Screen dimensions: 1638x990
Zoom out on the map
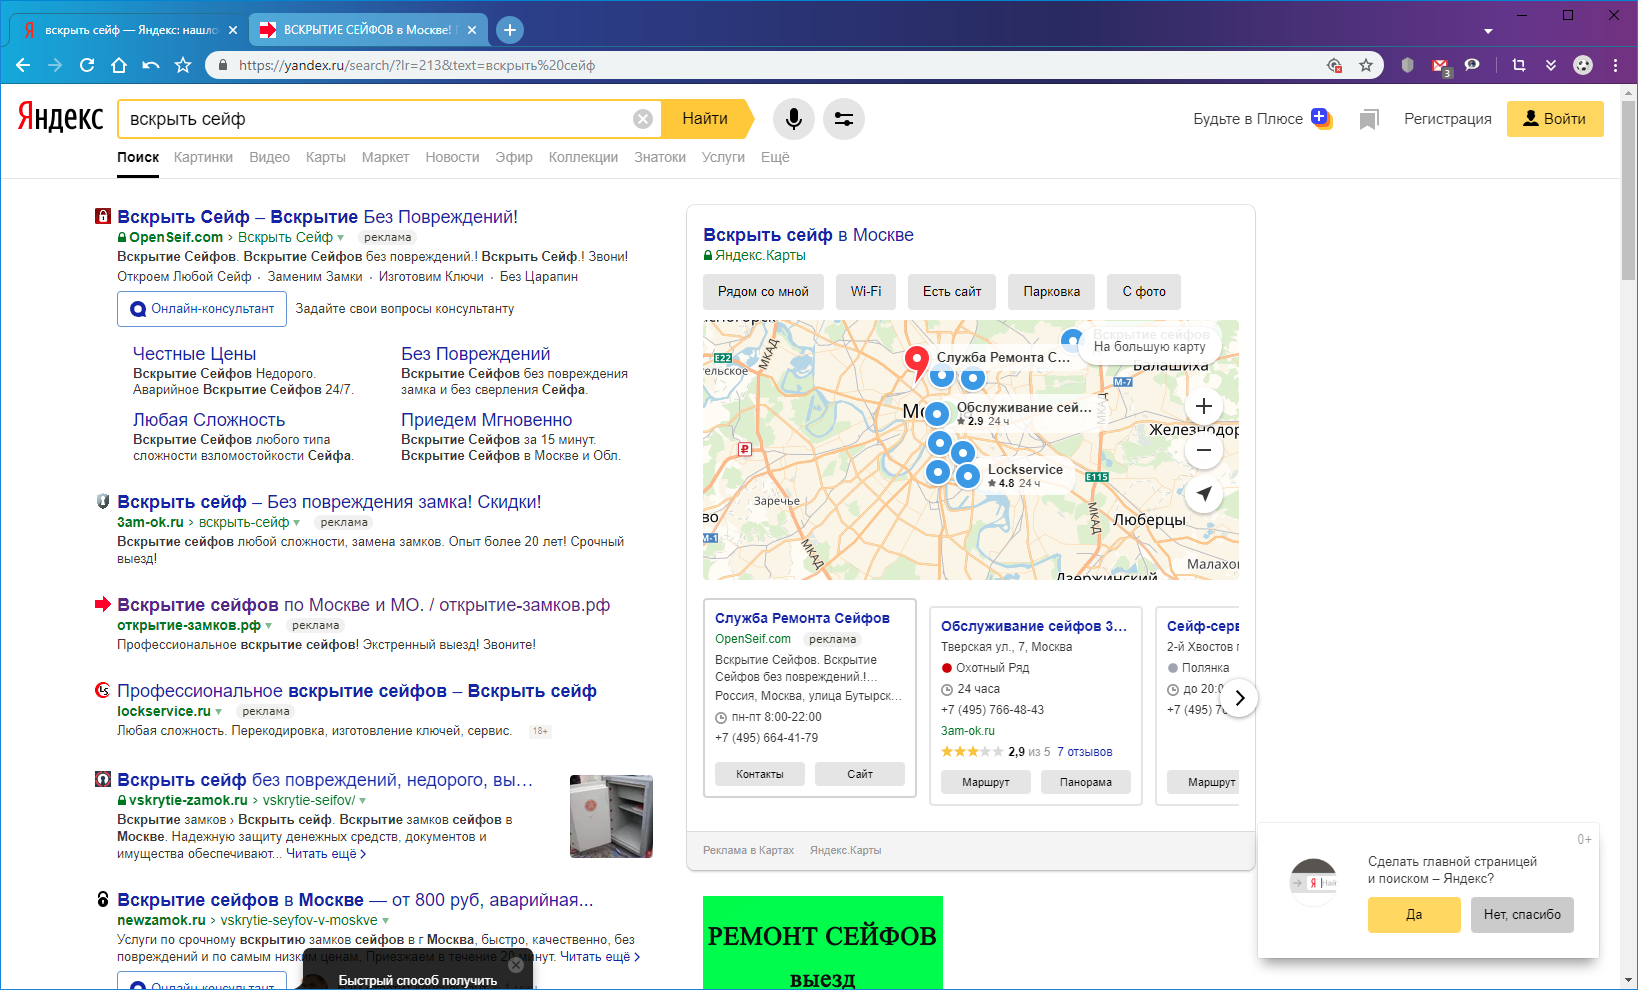pyautogui.click(x=1204, y=450)
